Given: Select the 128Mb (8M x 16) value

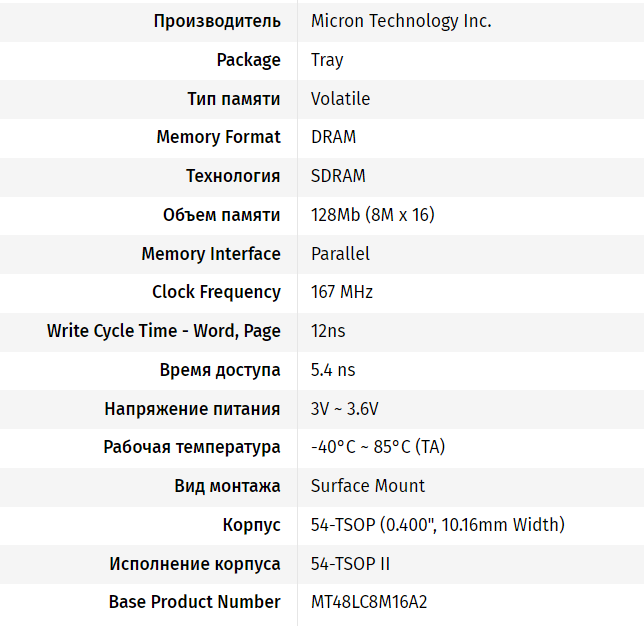Looking at the screenshot, I should 372,215.
